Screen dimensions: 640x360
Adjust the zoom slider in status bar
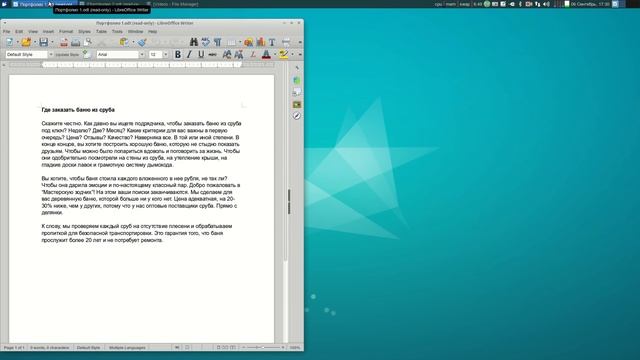262,348
